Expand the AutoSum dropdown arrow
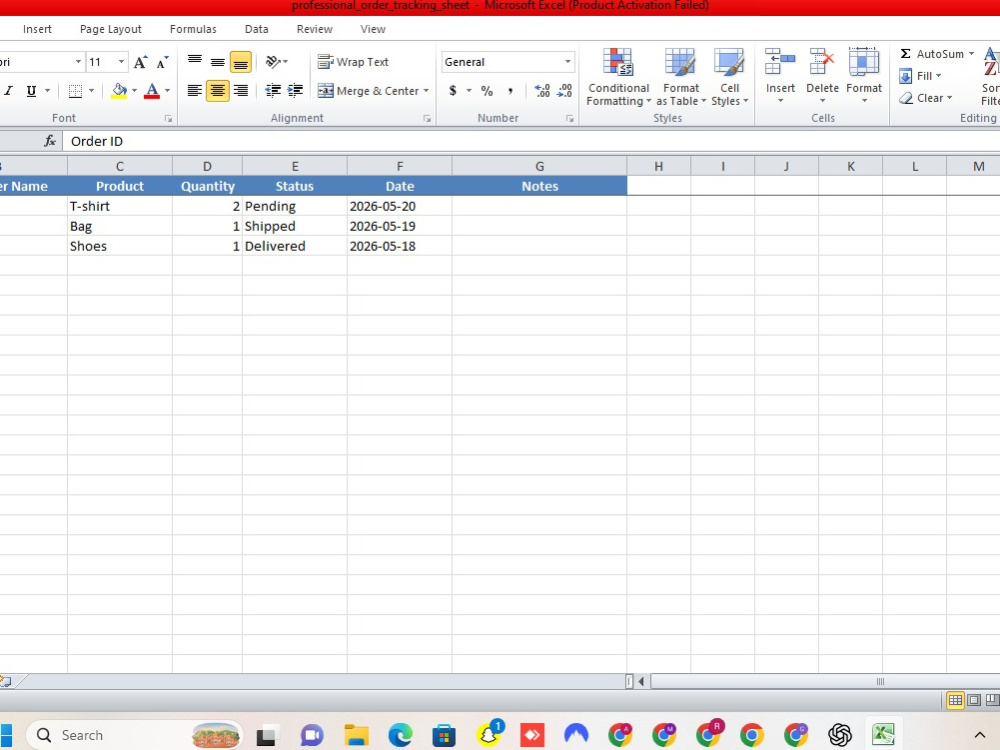The height and width of the screenshot is (750, 1000). [x=971, y=54]
